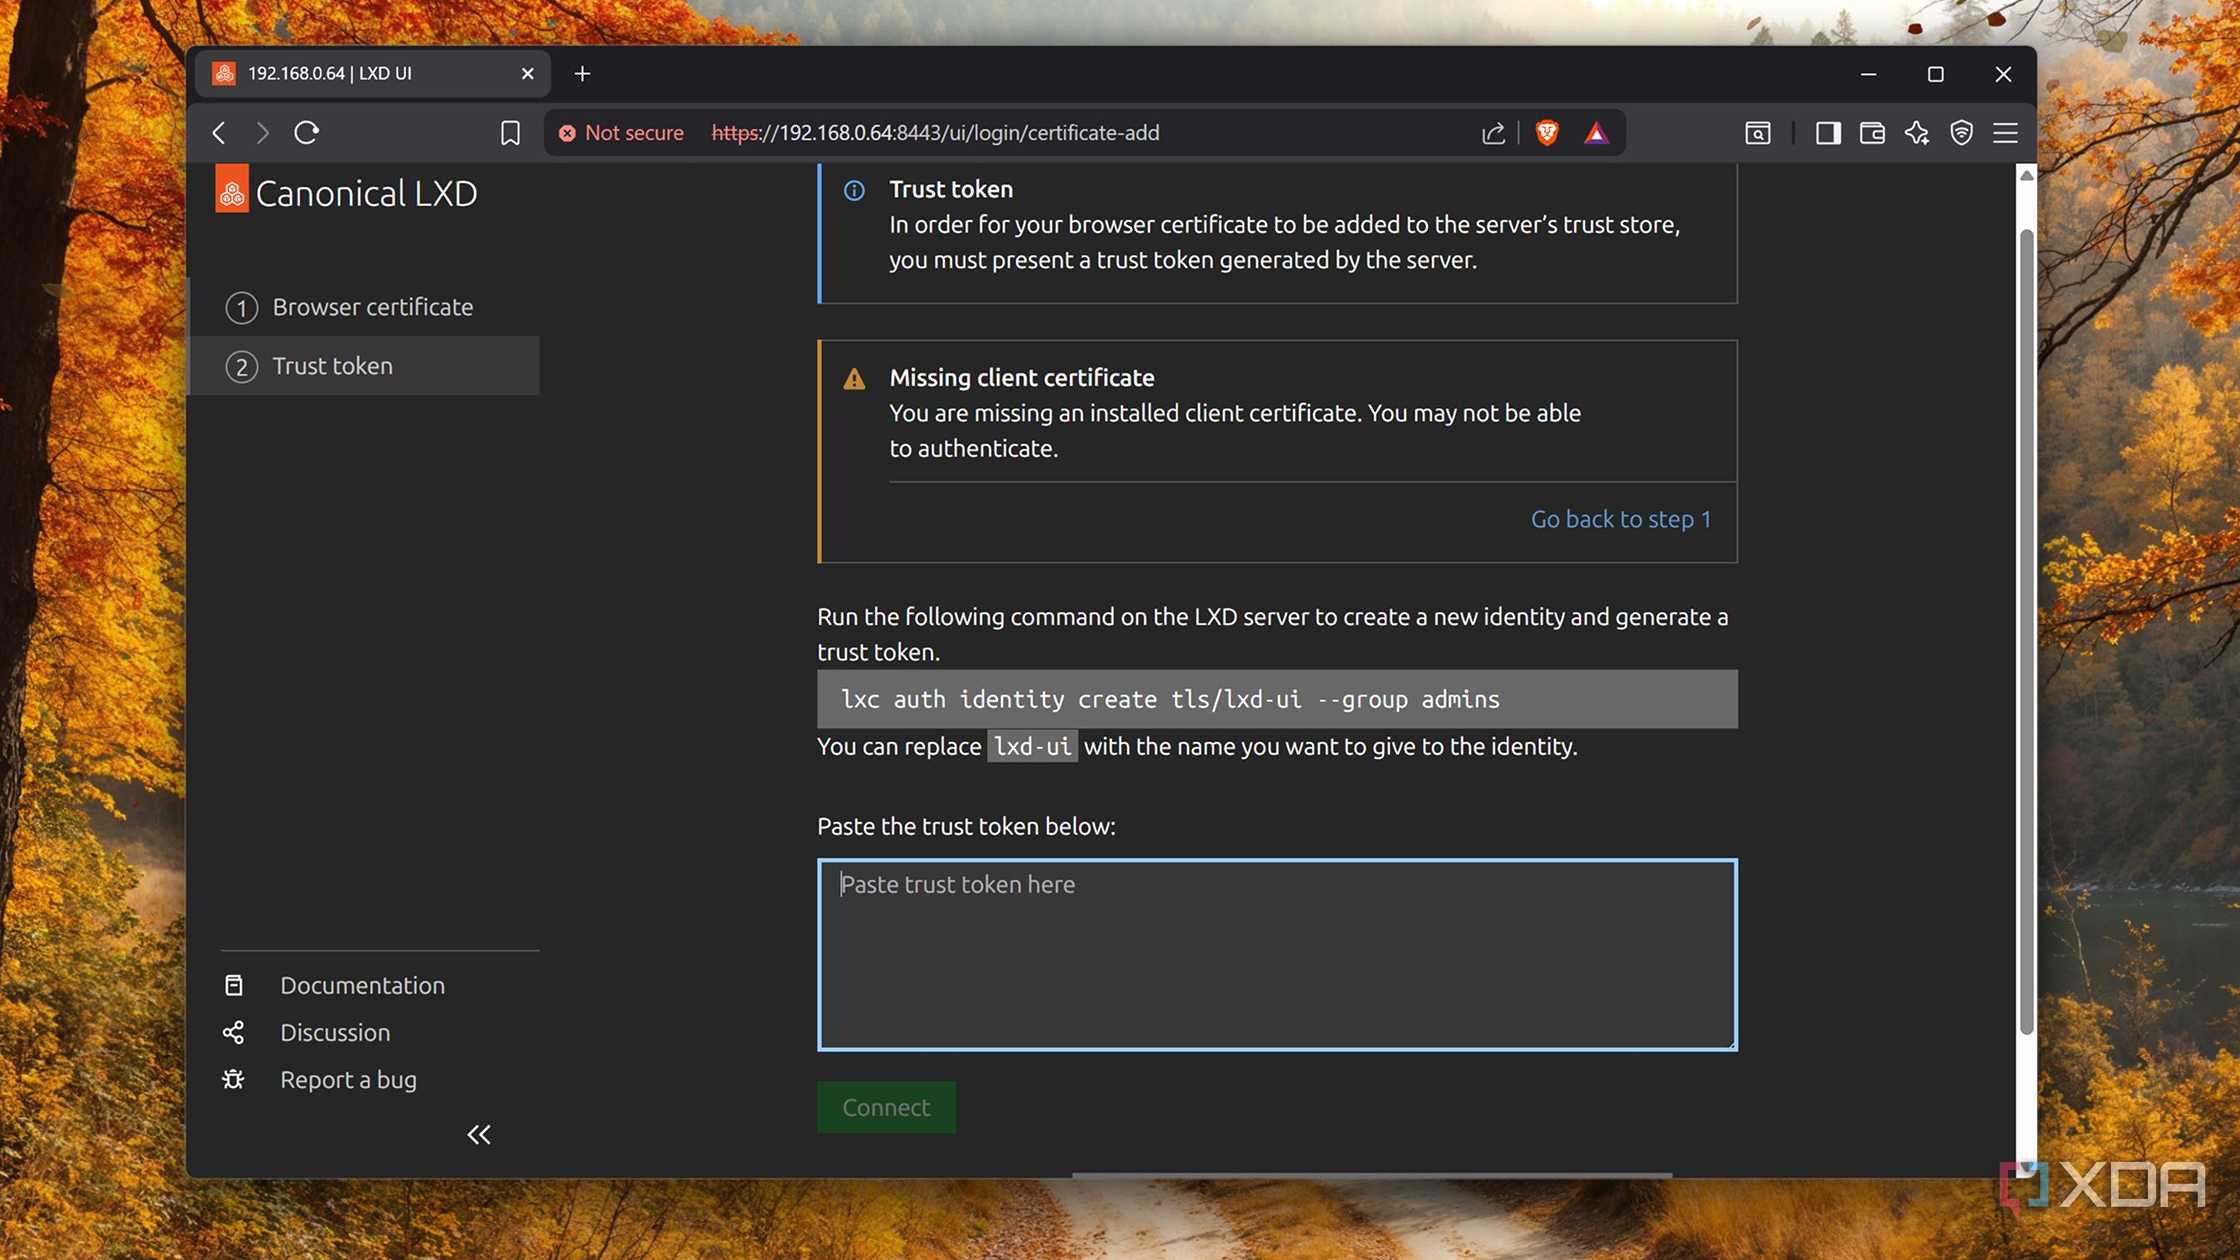The width and height of the screenshot is (2240, 1260).
Task: Select the address bar URL
Action: click(x=935, y=133)
